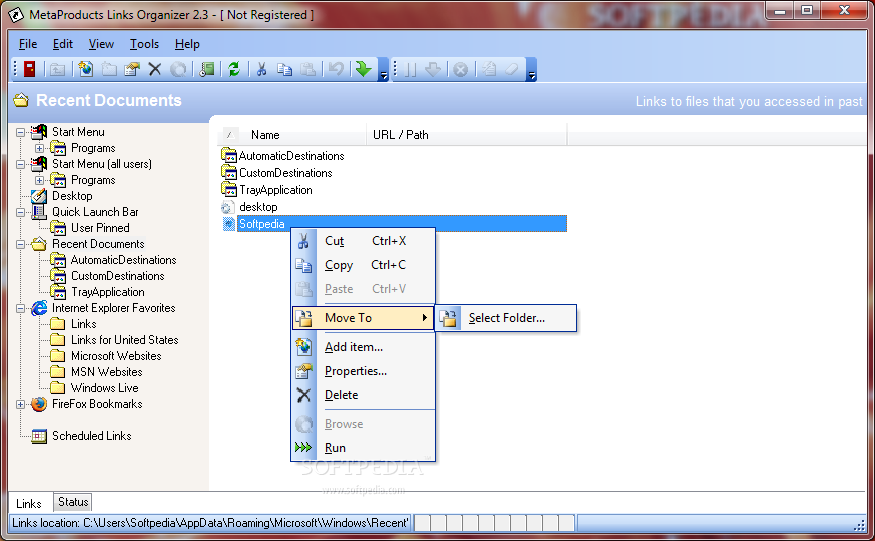
Task: Click the Pause icon in second toolbar
Action: 410,69
